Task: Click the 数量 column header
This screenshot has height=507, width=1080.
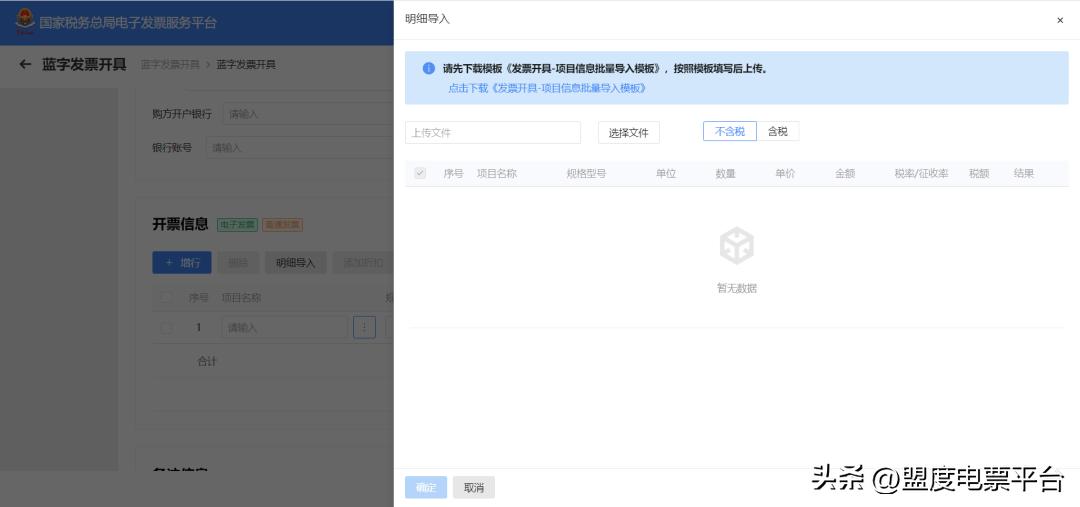Action: (x=725, y=174)
